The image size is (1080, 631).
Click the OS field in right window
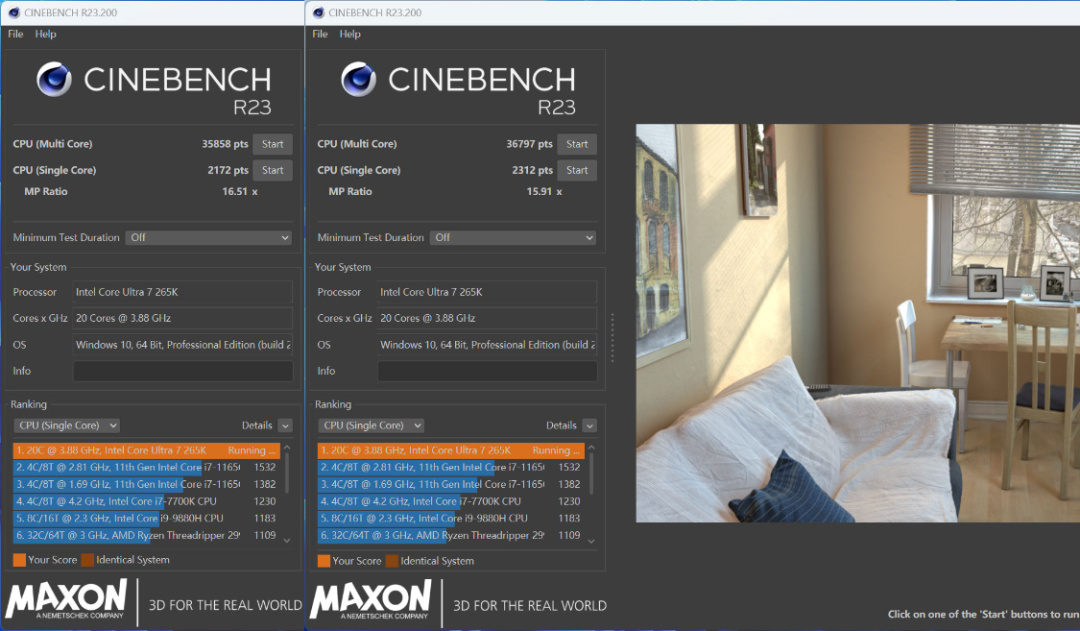[487, 344]
